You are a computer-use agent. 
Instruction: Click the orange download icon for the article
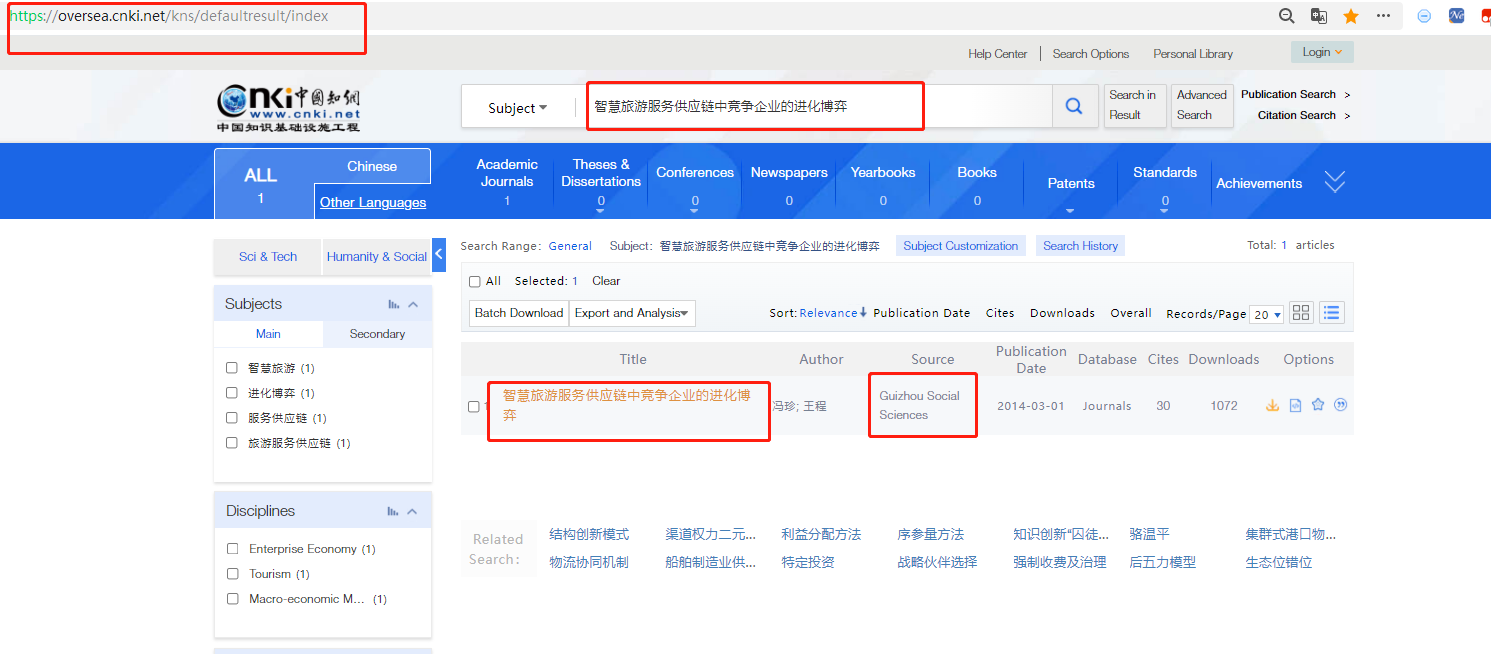[1273, 405]
